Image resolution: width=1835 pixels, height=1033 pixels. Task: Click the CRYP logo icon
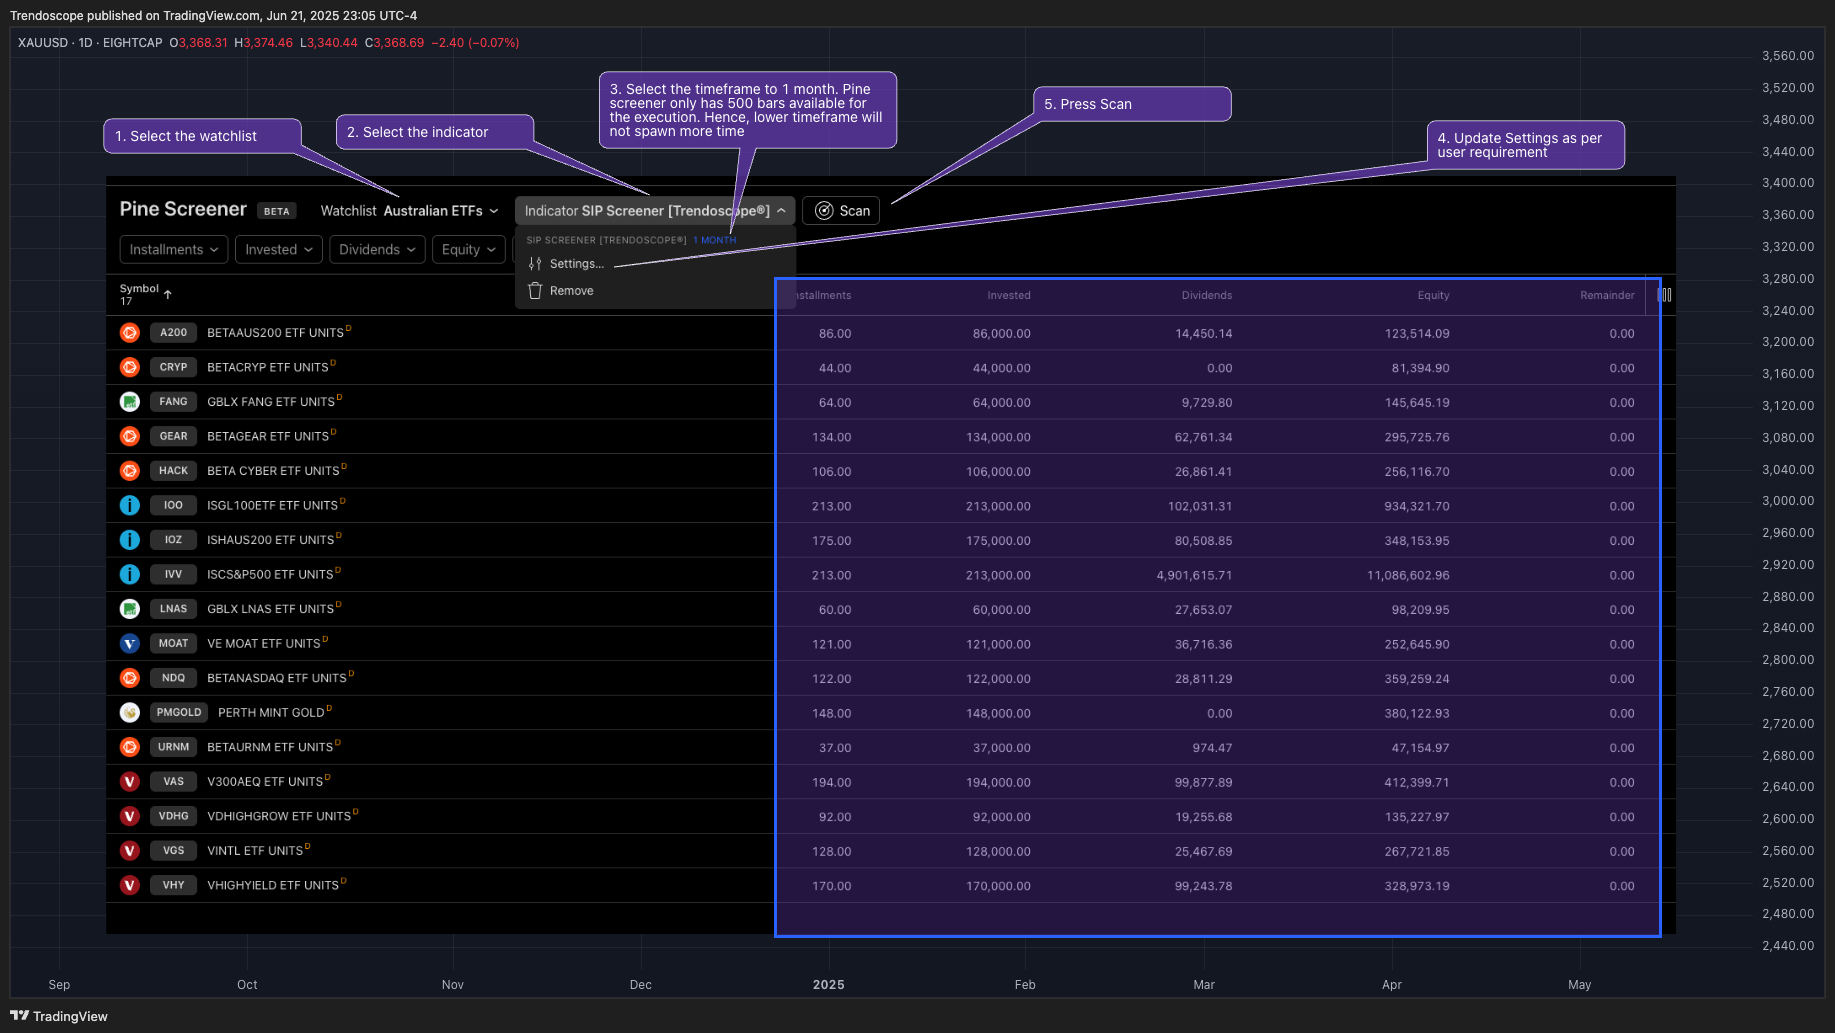click(130, 368)
